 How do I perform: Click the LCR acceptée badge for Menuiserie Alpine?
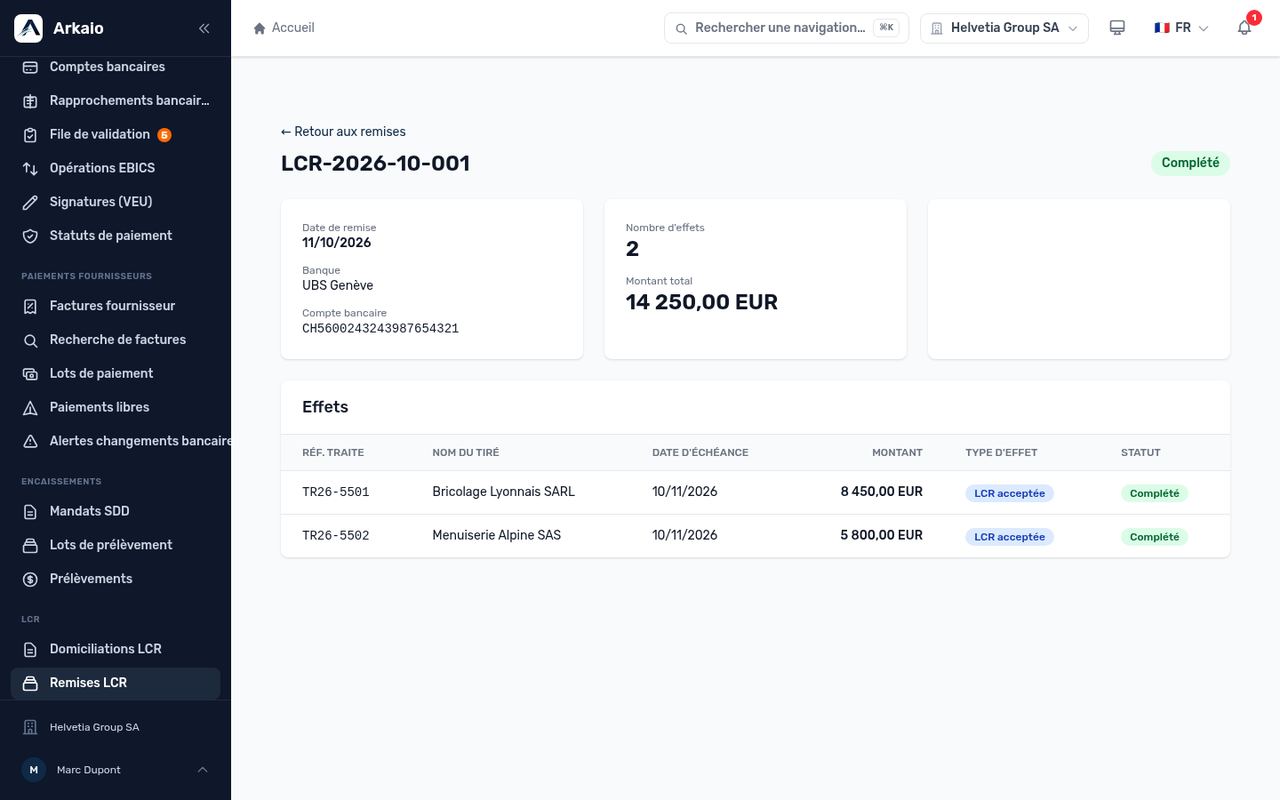point(1009,537)
